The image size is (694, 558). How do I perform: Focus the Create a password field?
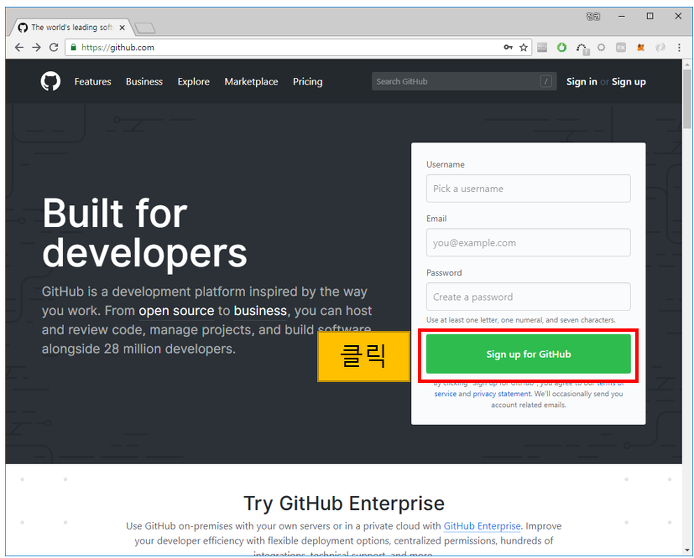coord(528,296)
